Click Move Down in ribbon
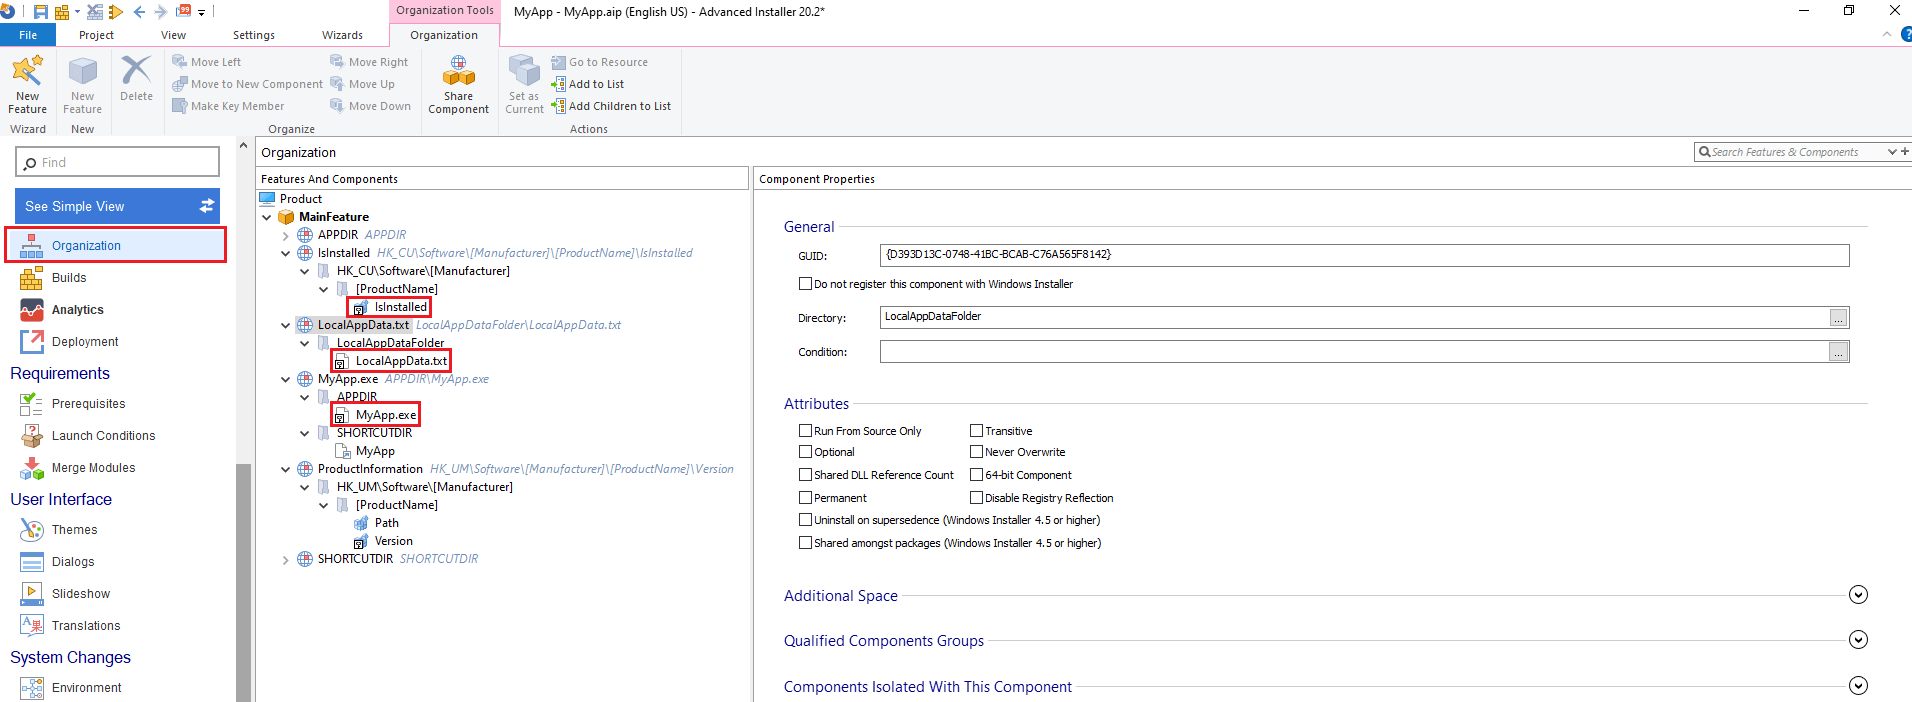 point(370,106)
